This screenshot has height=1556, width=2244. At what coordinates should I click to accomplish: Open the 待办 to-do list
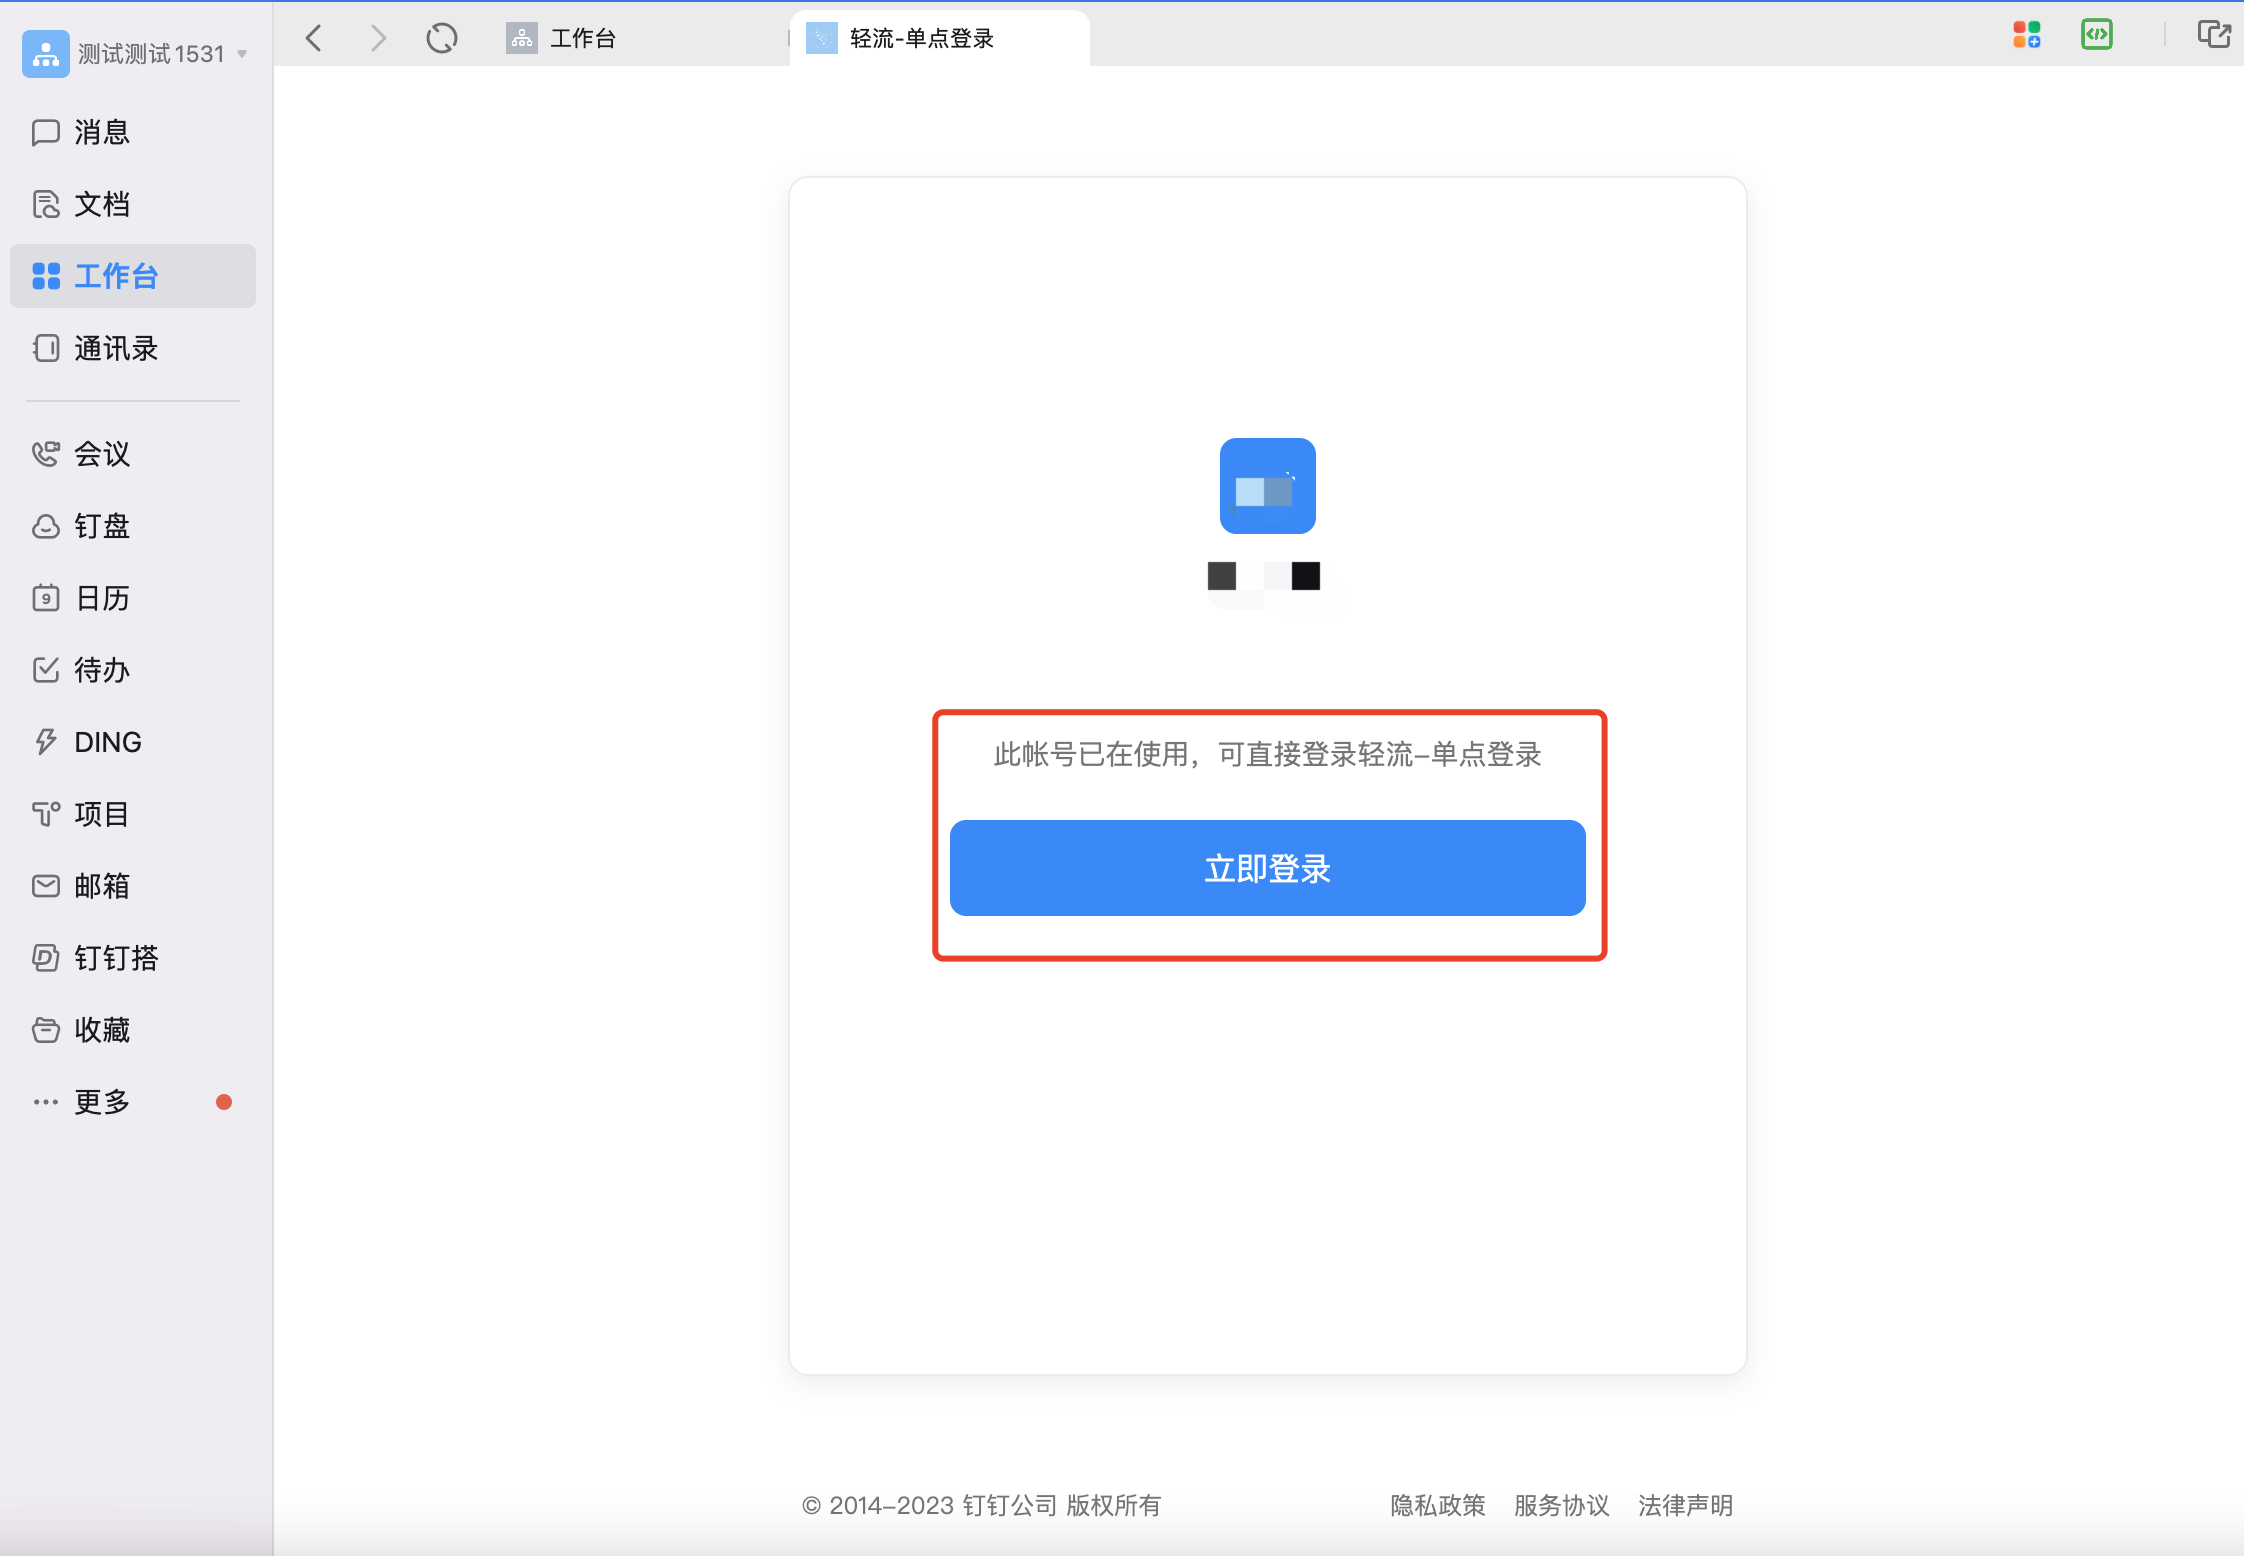(82, 670)
